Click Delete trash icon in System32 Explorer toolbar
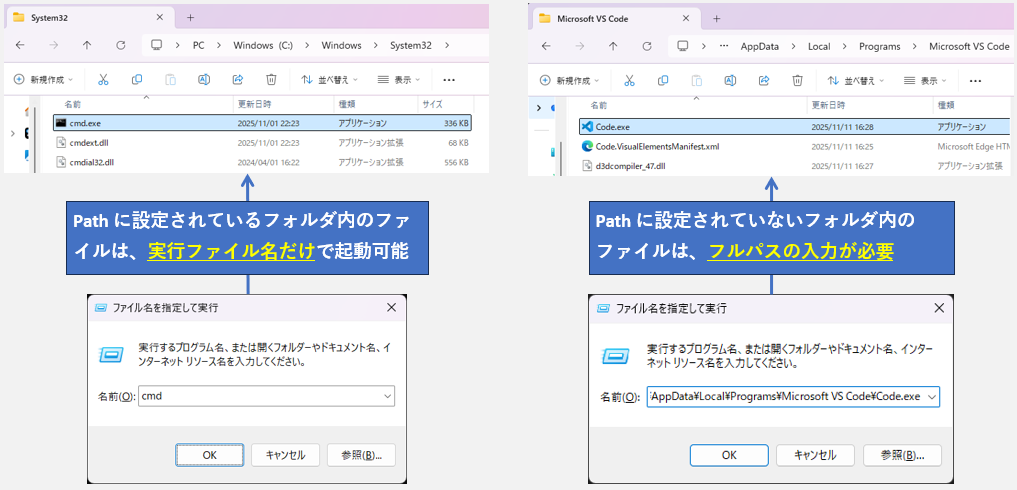This screenshot has width=1017, height=490. [271, 80]
